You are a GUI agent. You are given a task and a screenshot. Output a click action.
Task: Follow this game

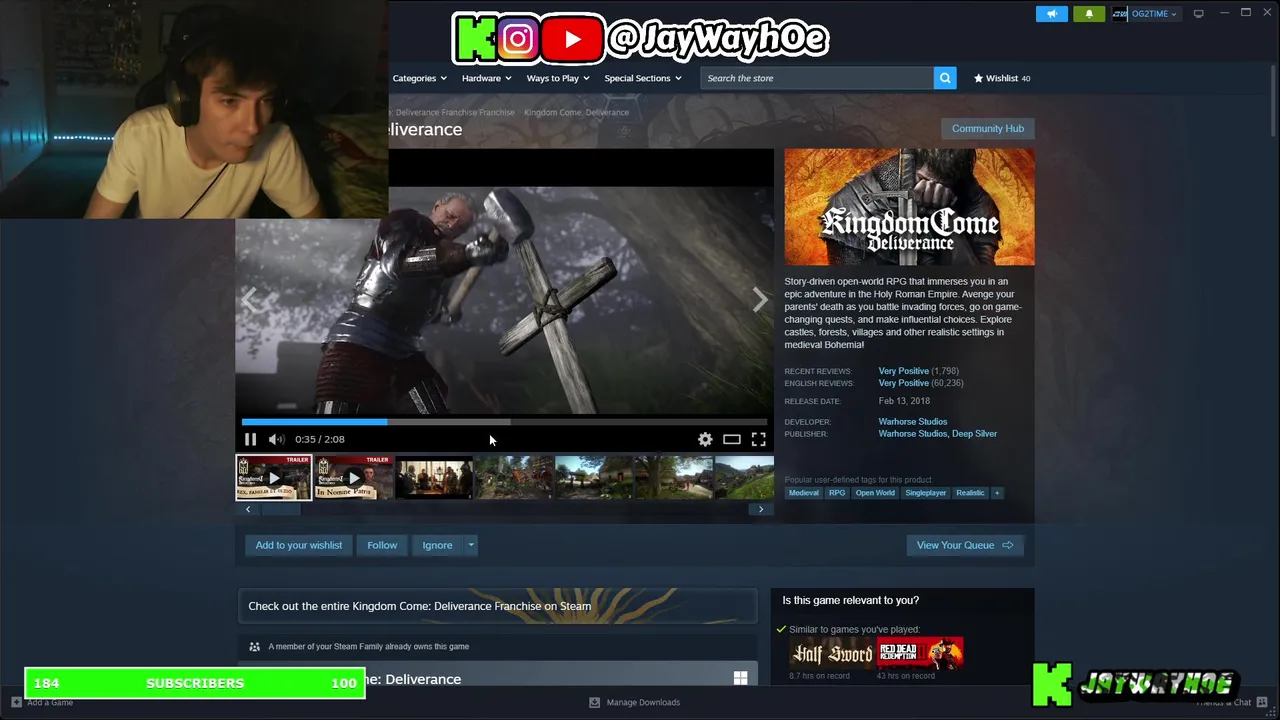tap(382, 545)
